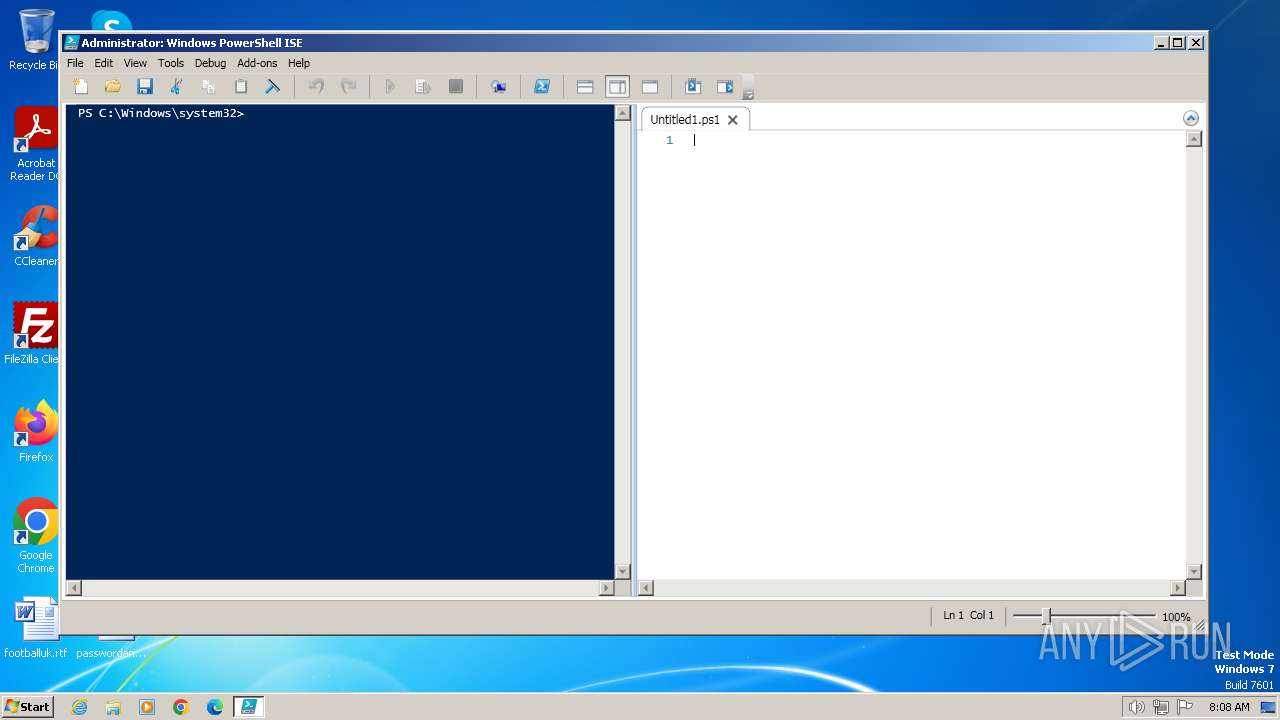Close the Untitled1.ps1 tab
The height and width of the screenshot is (720, 1280).
click(732, 120)
